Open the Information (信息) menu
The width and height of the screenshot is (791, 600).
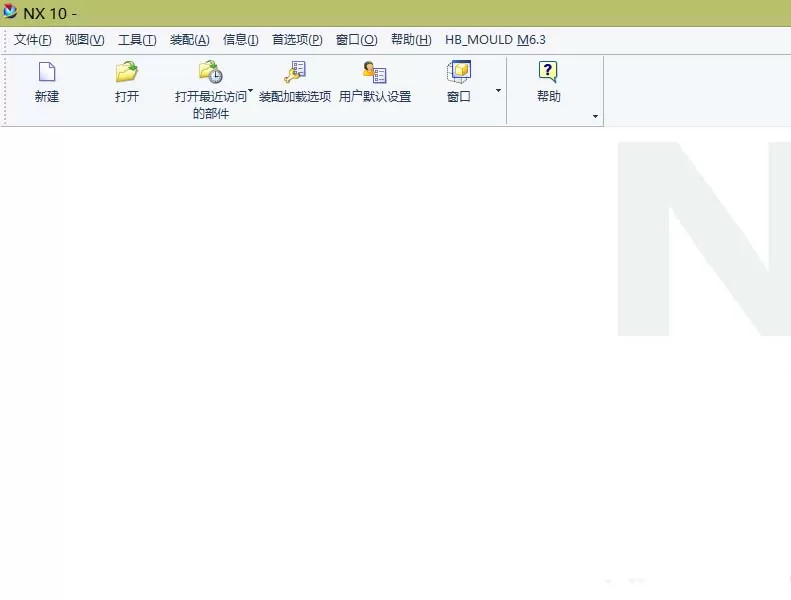[x=241, y=40]
